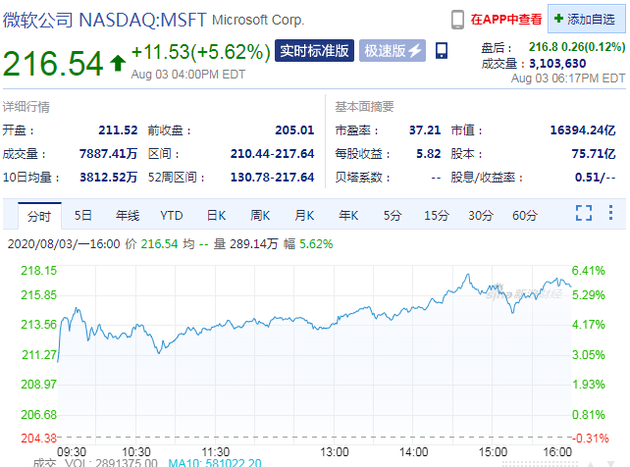Click the share capital 75.71亿
The image size is (630, 467).
(x=593, y=154)
